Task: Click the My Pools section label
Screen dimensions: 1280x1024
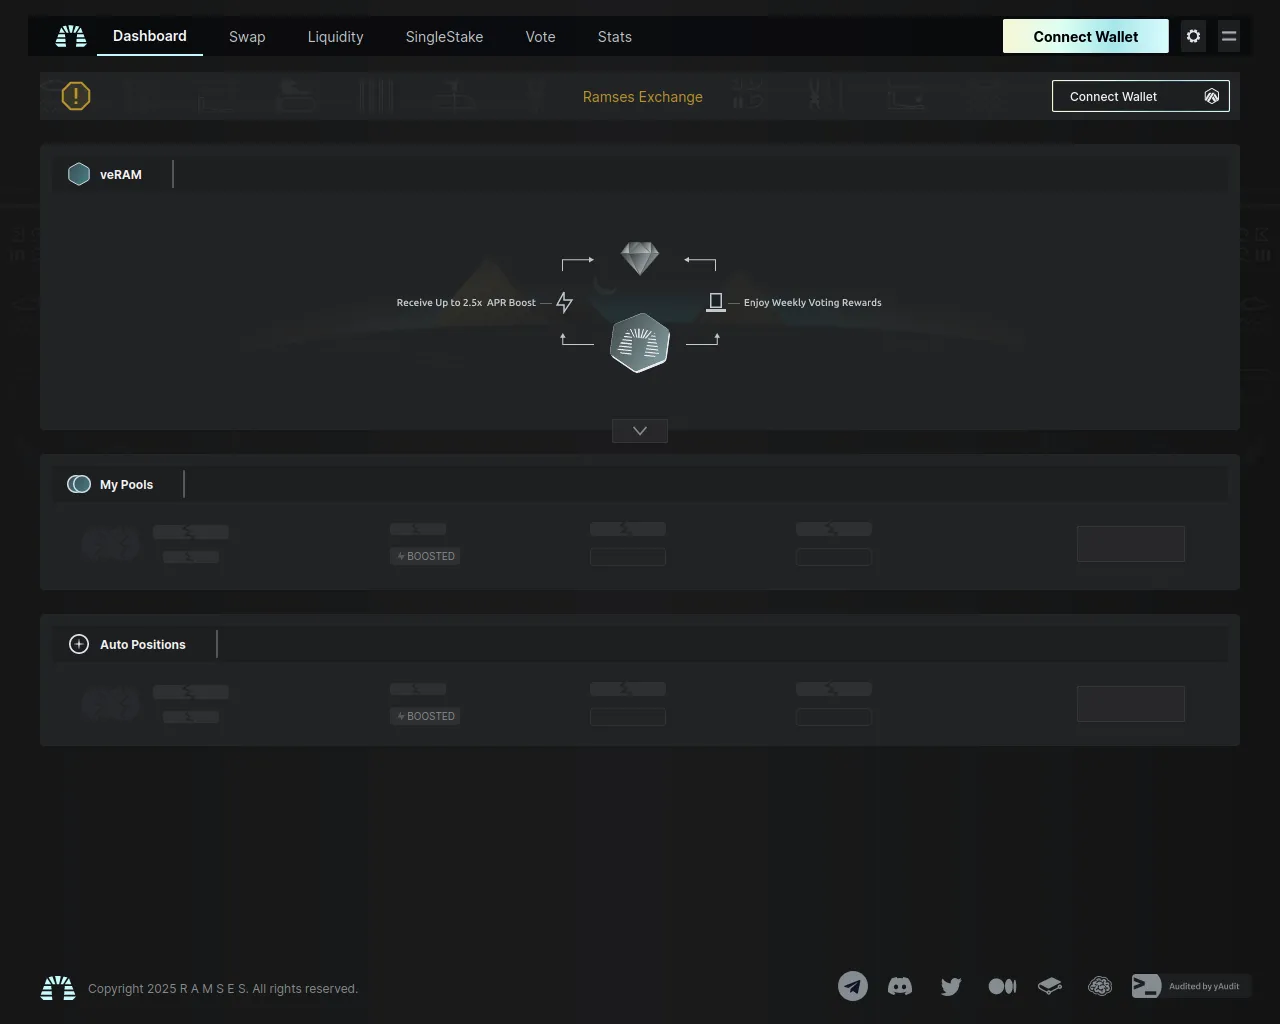Action: click(127, 484)
